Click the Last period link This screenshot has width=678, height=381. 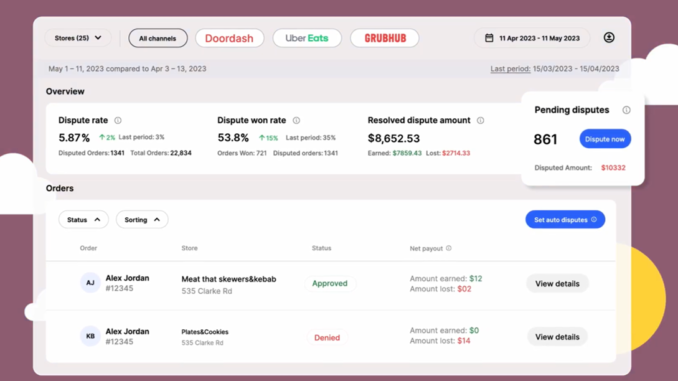point(510,69)
